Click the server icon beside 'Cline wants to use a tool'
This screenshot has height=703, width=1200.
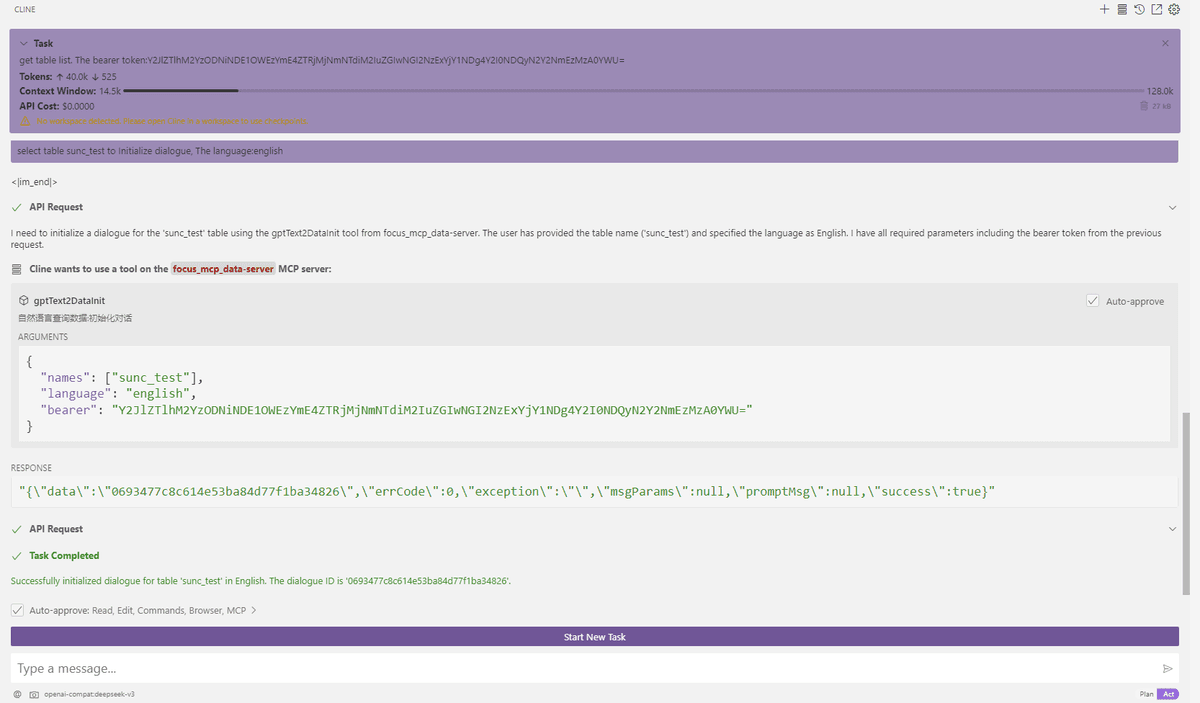coord(17,269)
